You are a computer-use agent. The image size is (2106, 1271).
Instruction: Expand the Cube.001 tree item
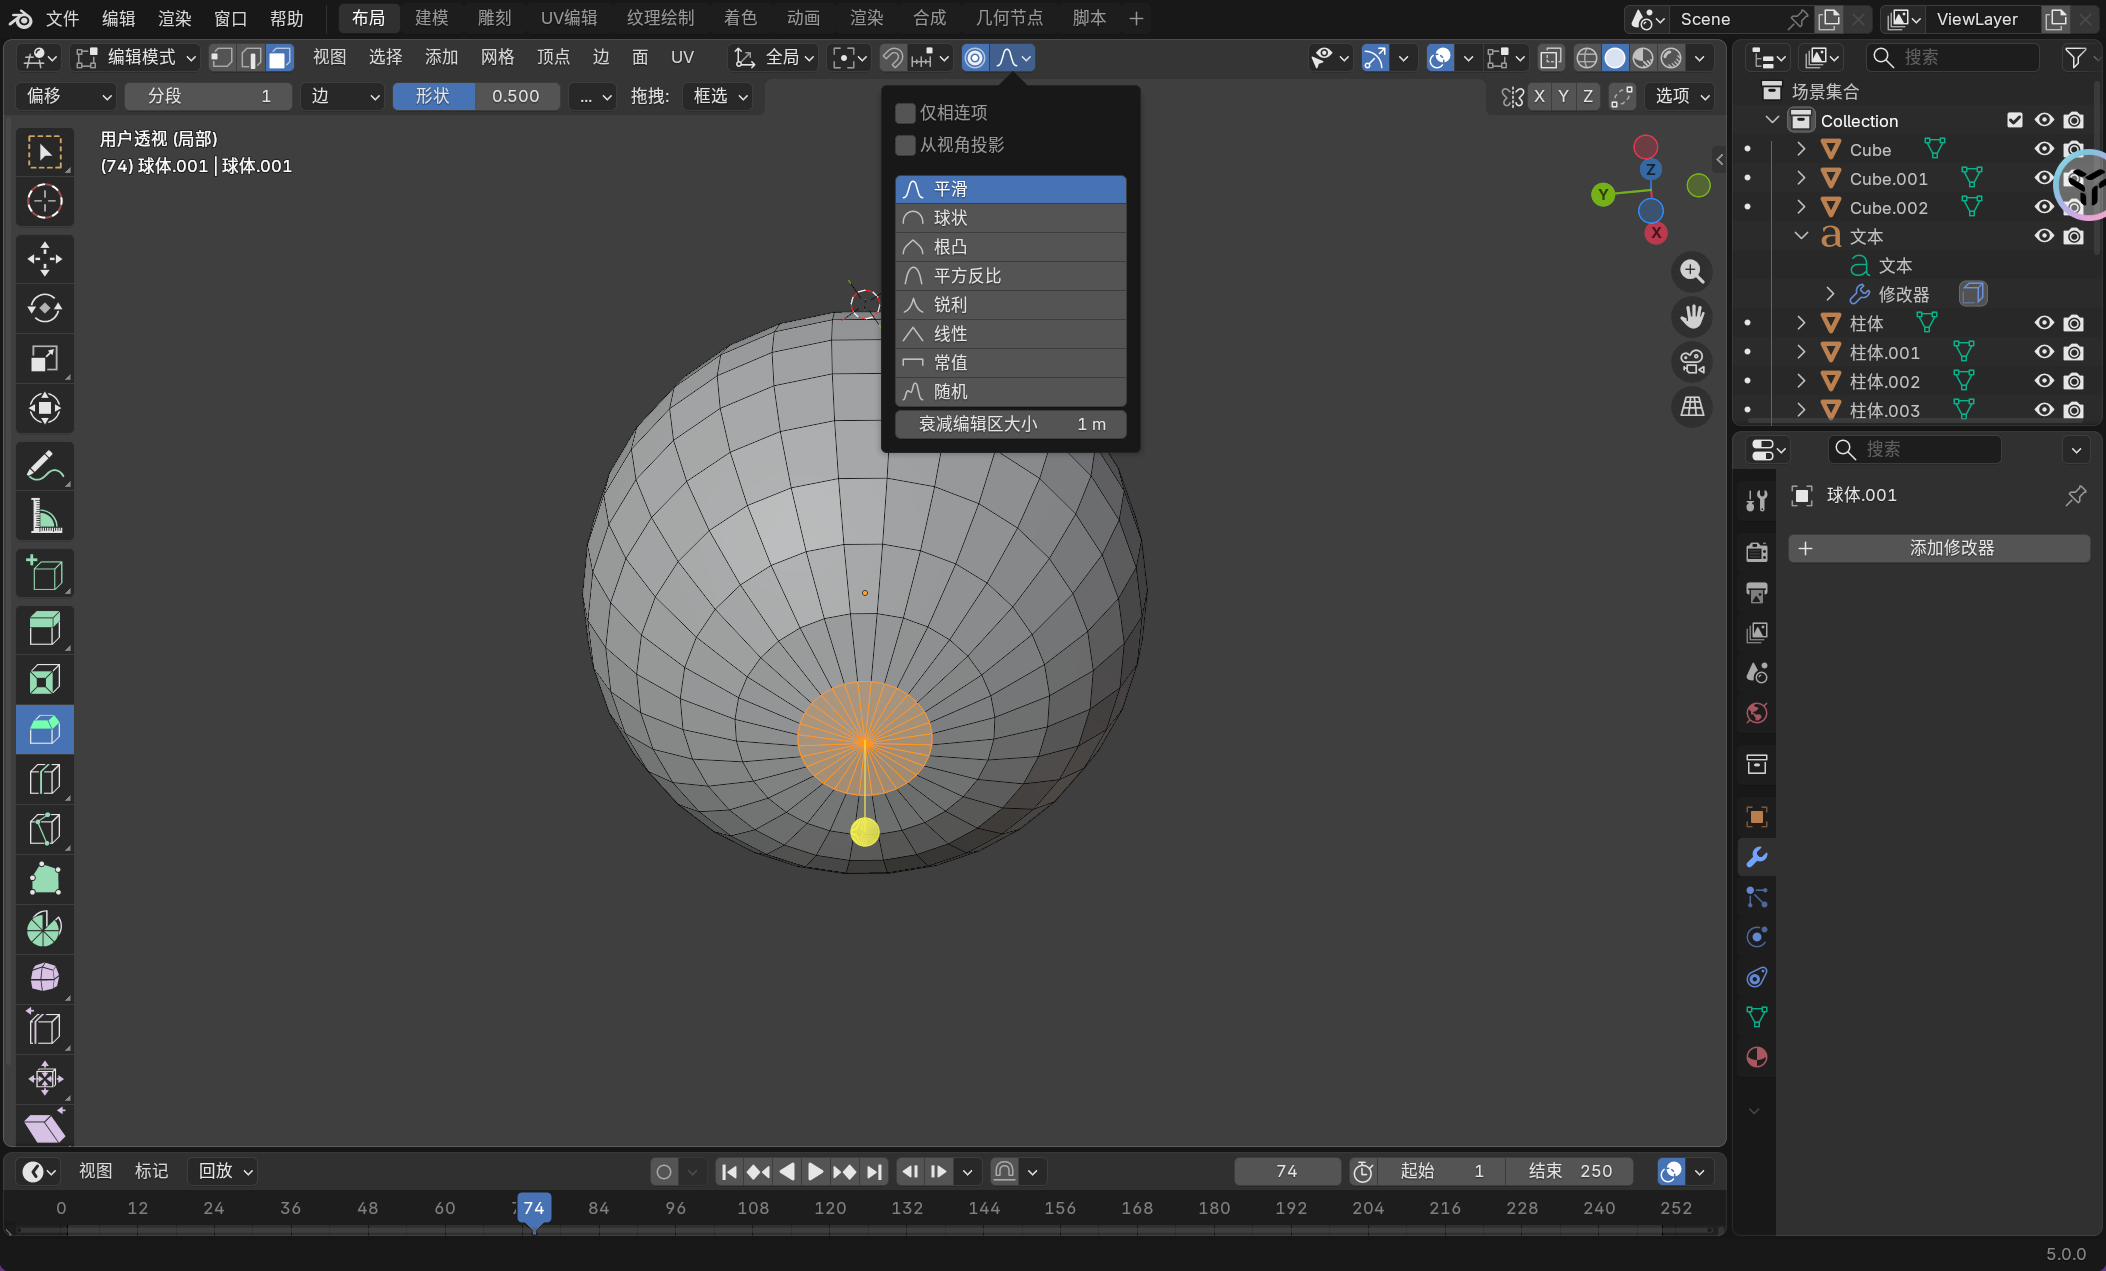[1801, 178]
